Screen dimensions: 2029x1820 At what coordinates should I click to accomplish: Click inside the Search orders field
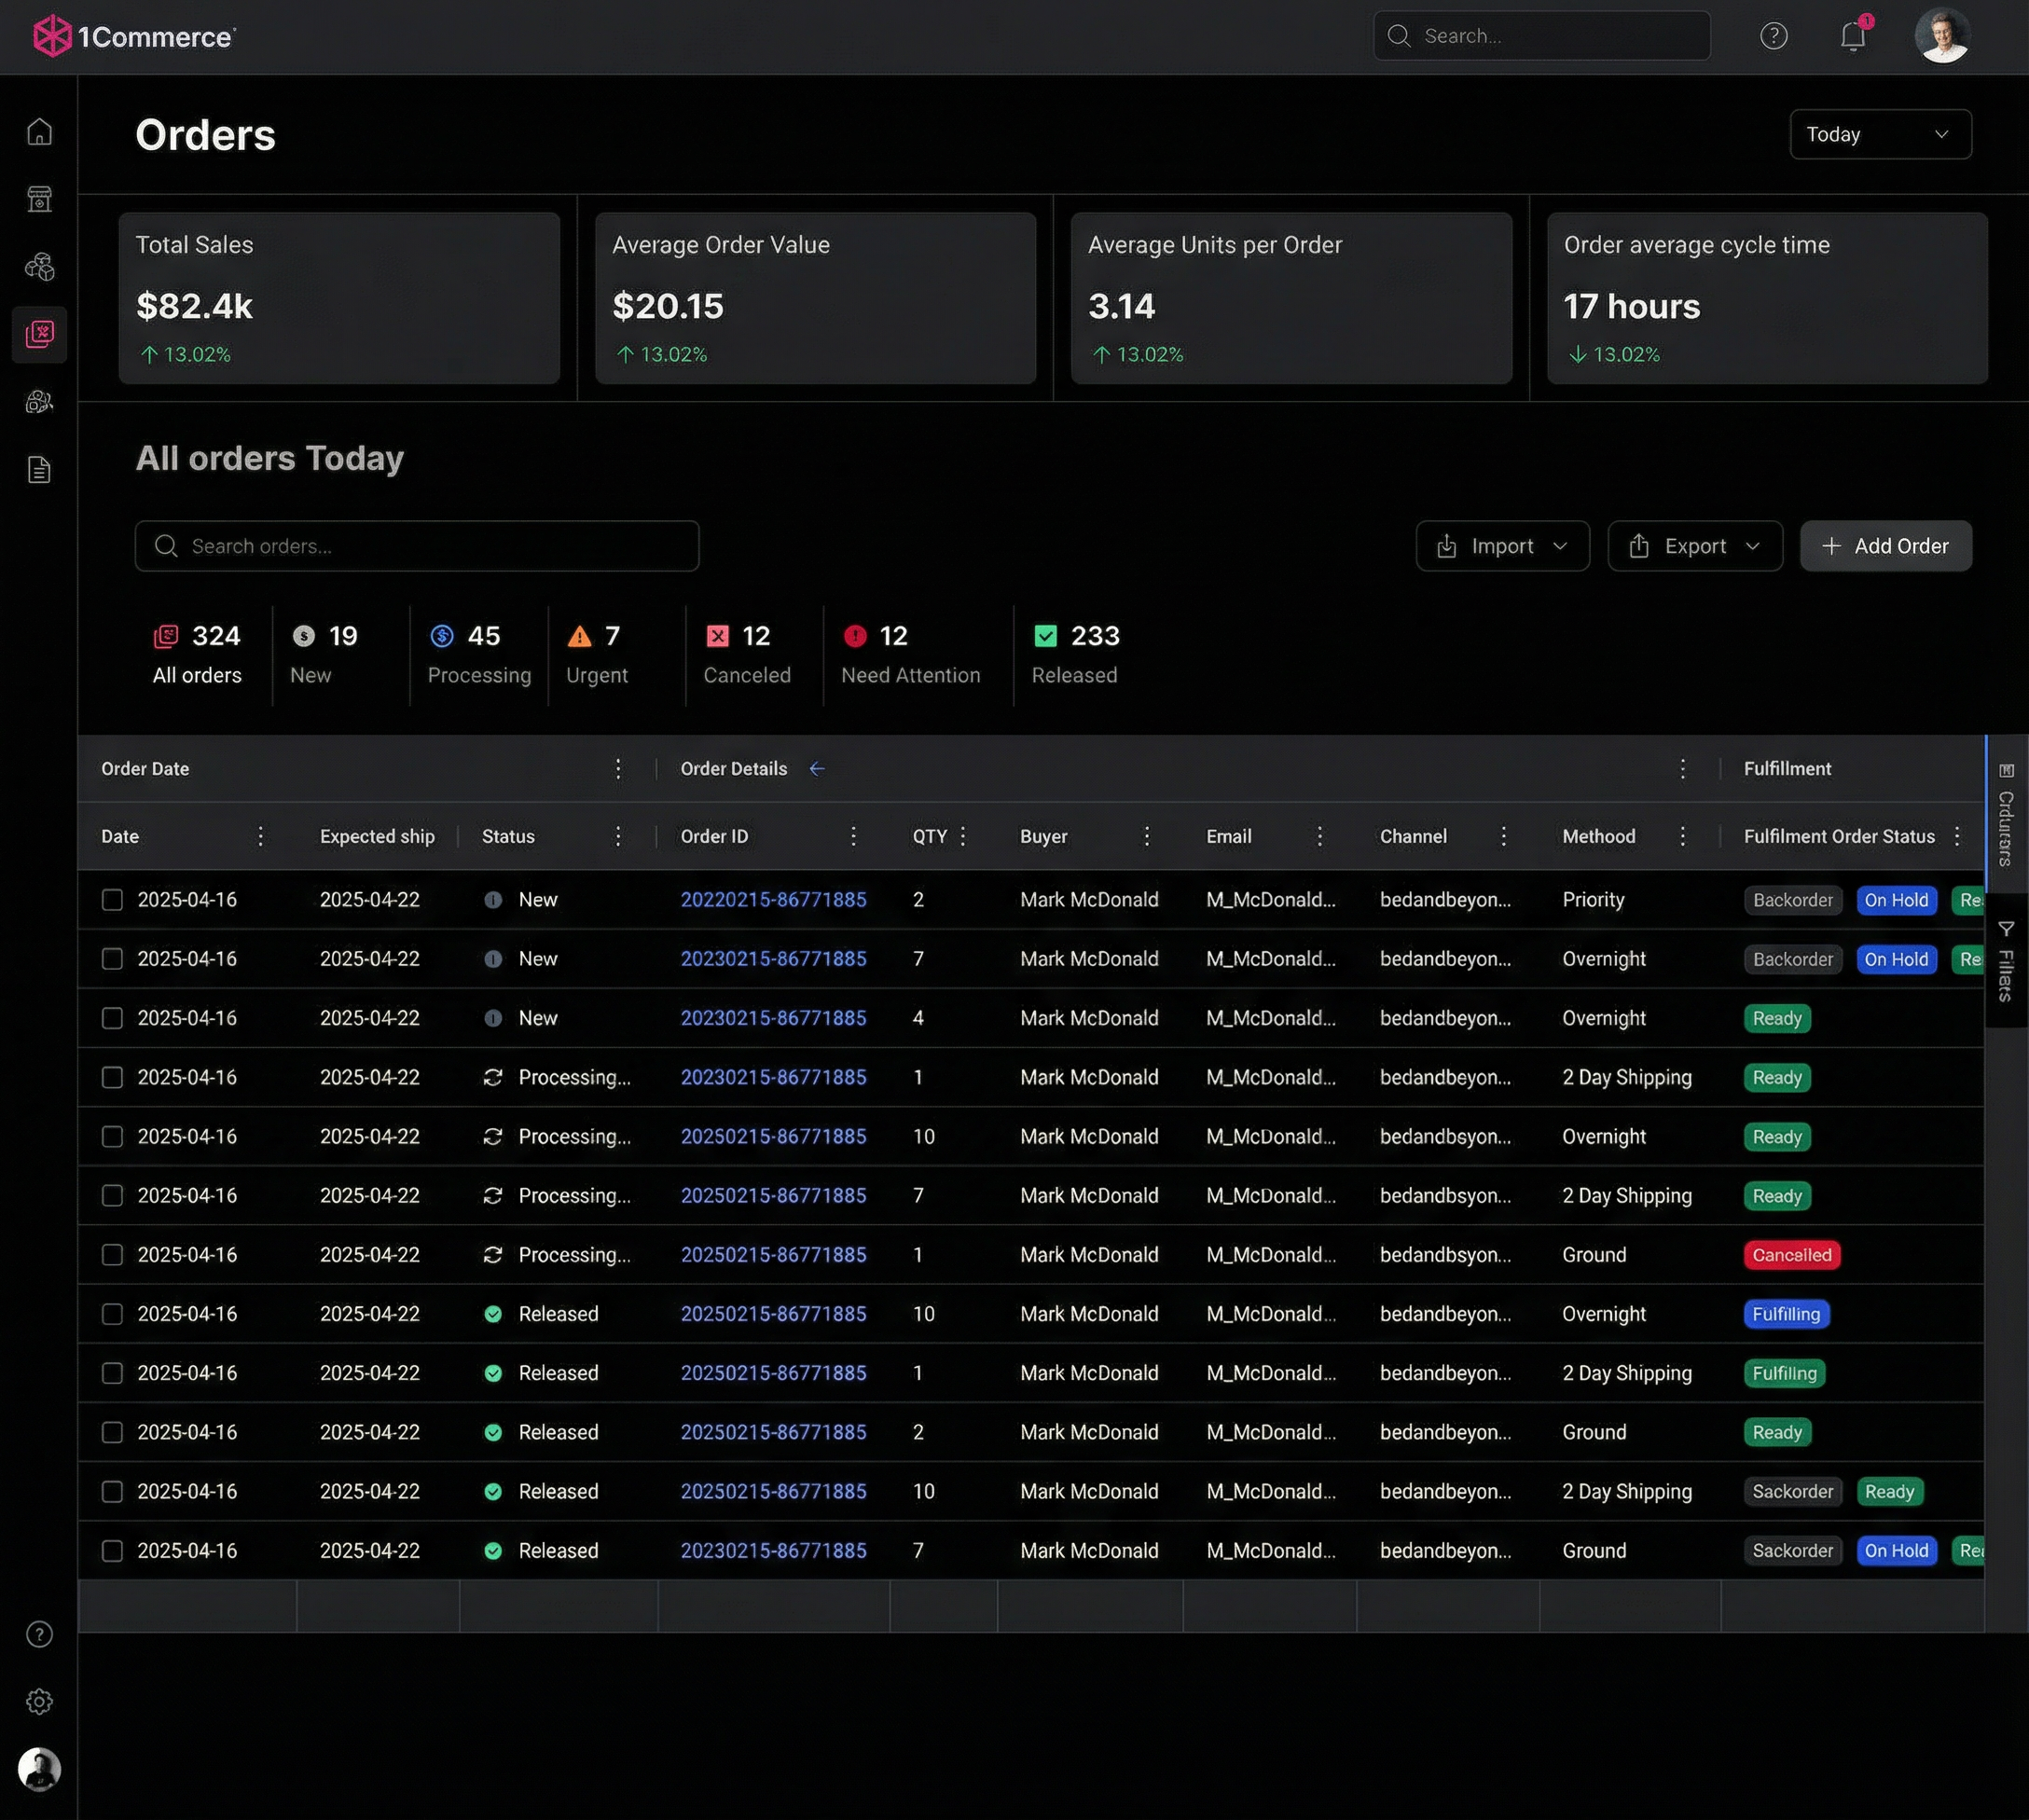pos(417,546)
